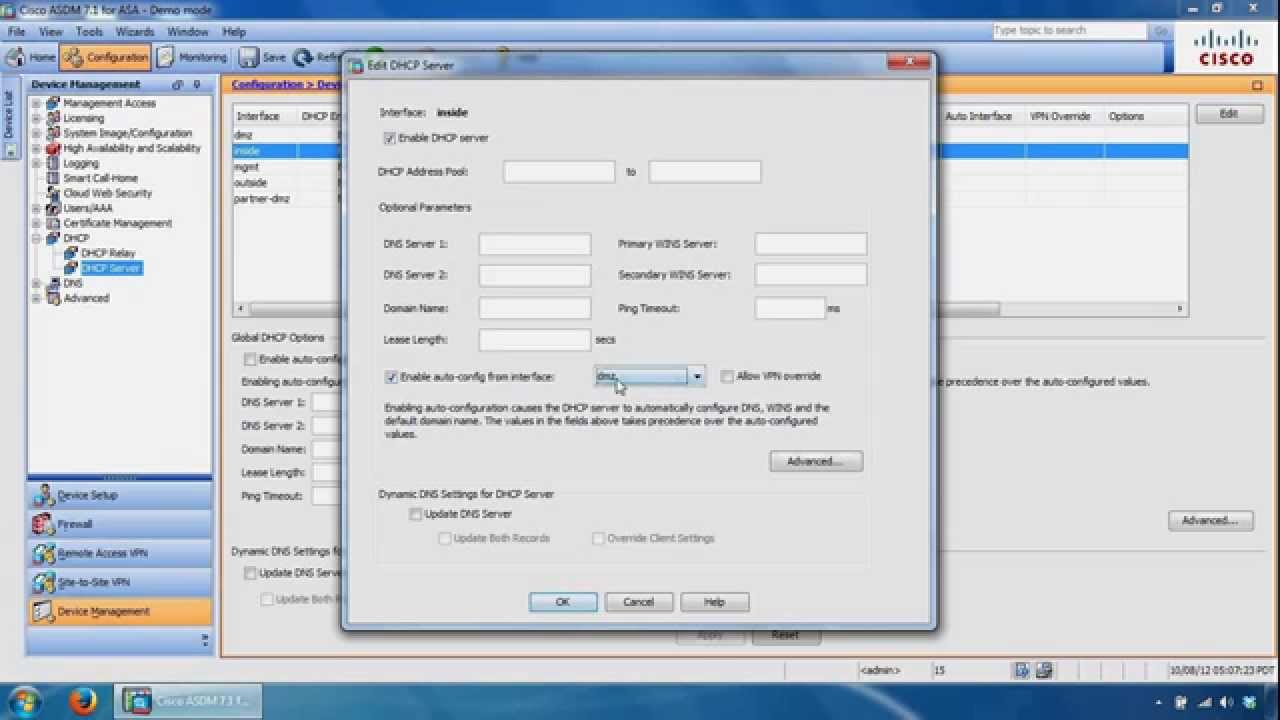Expand the Management Access tree node
Viewport: 1280px width, 720px height.
36,103
